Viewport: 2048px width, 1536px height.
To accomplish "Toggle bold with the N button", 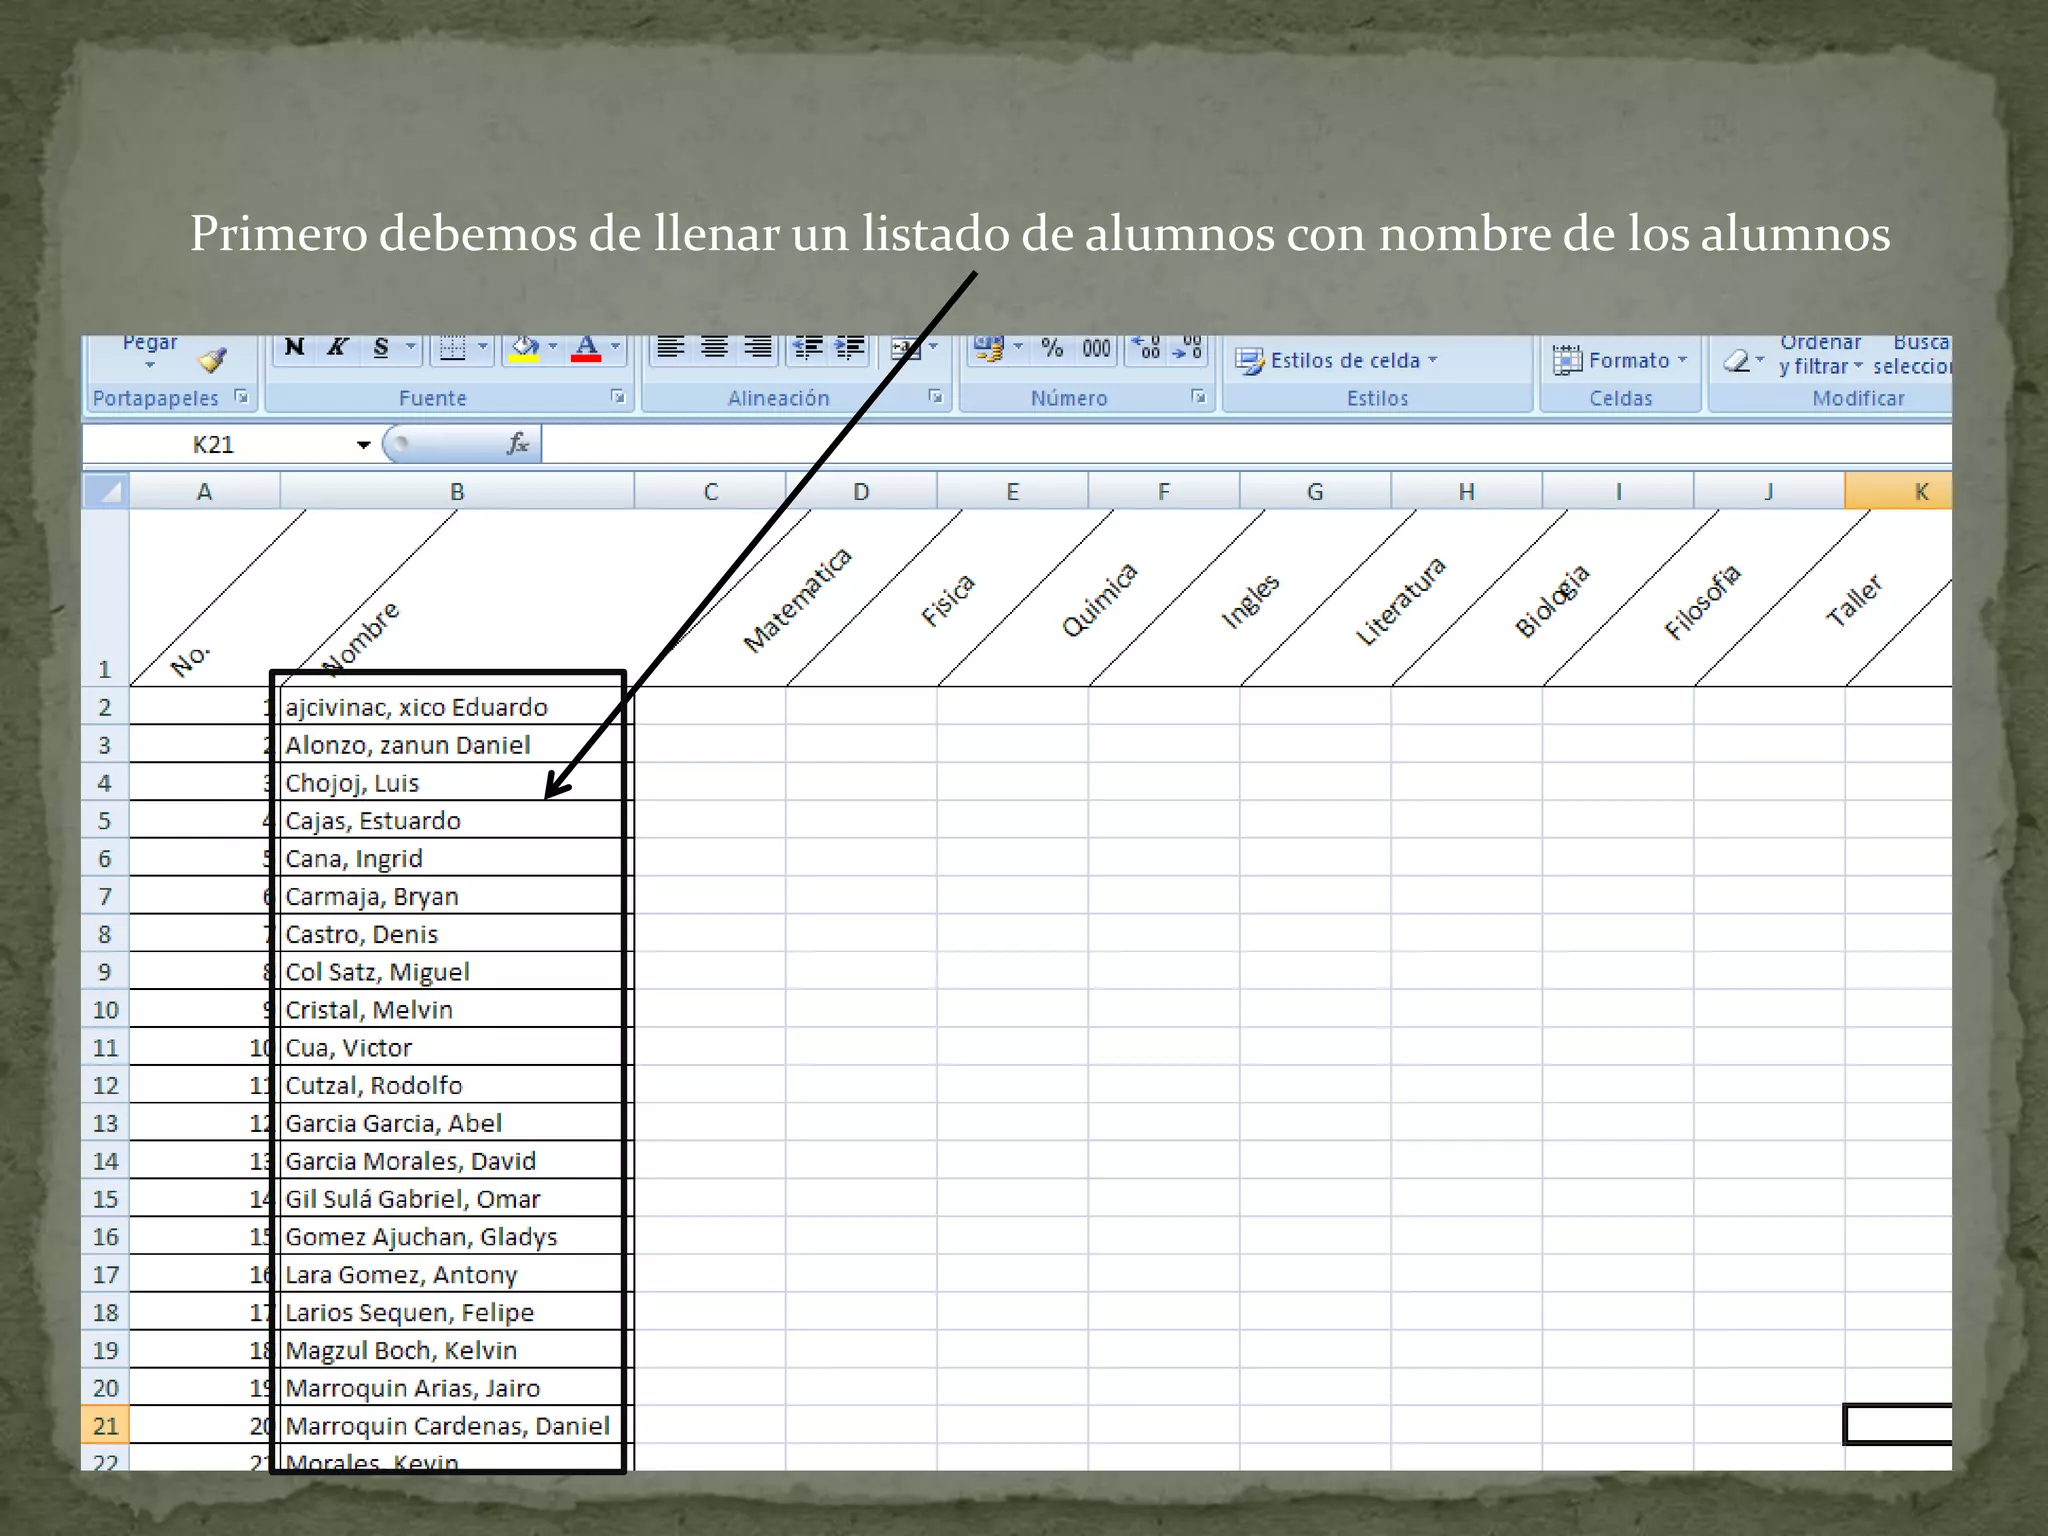I will pyautogui.click(x=294, y=348).
